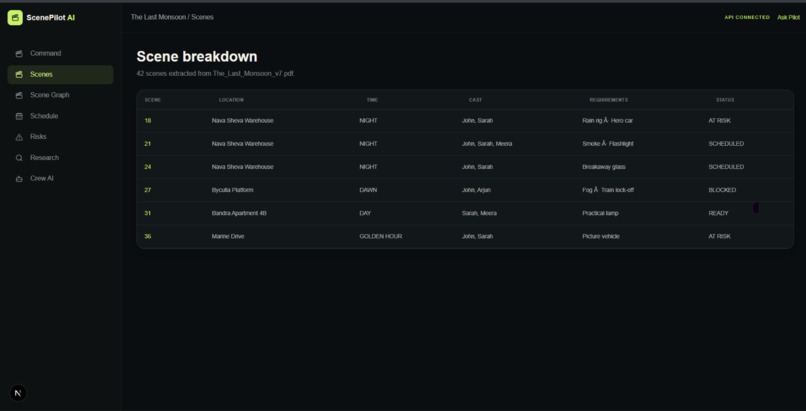Screen dimensions: 806x411
Task: Click the Risks warning triangle icon
Action: pos(19,137)
